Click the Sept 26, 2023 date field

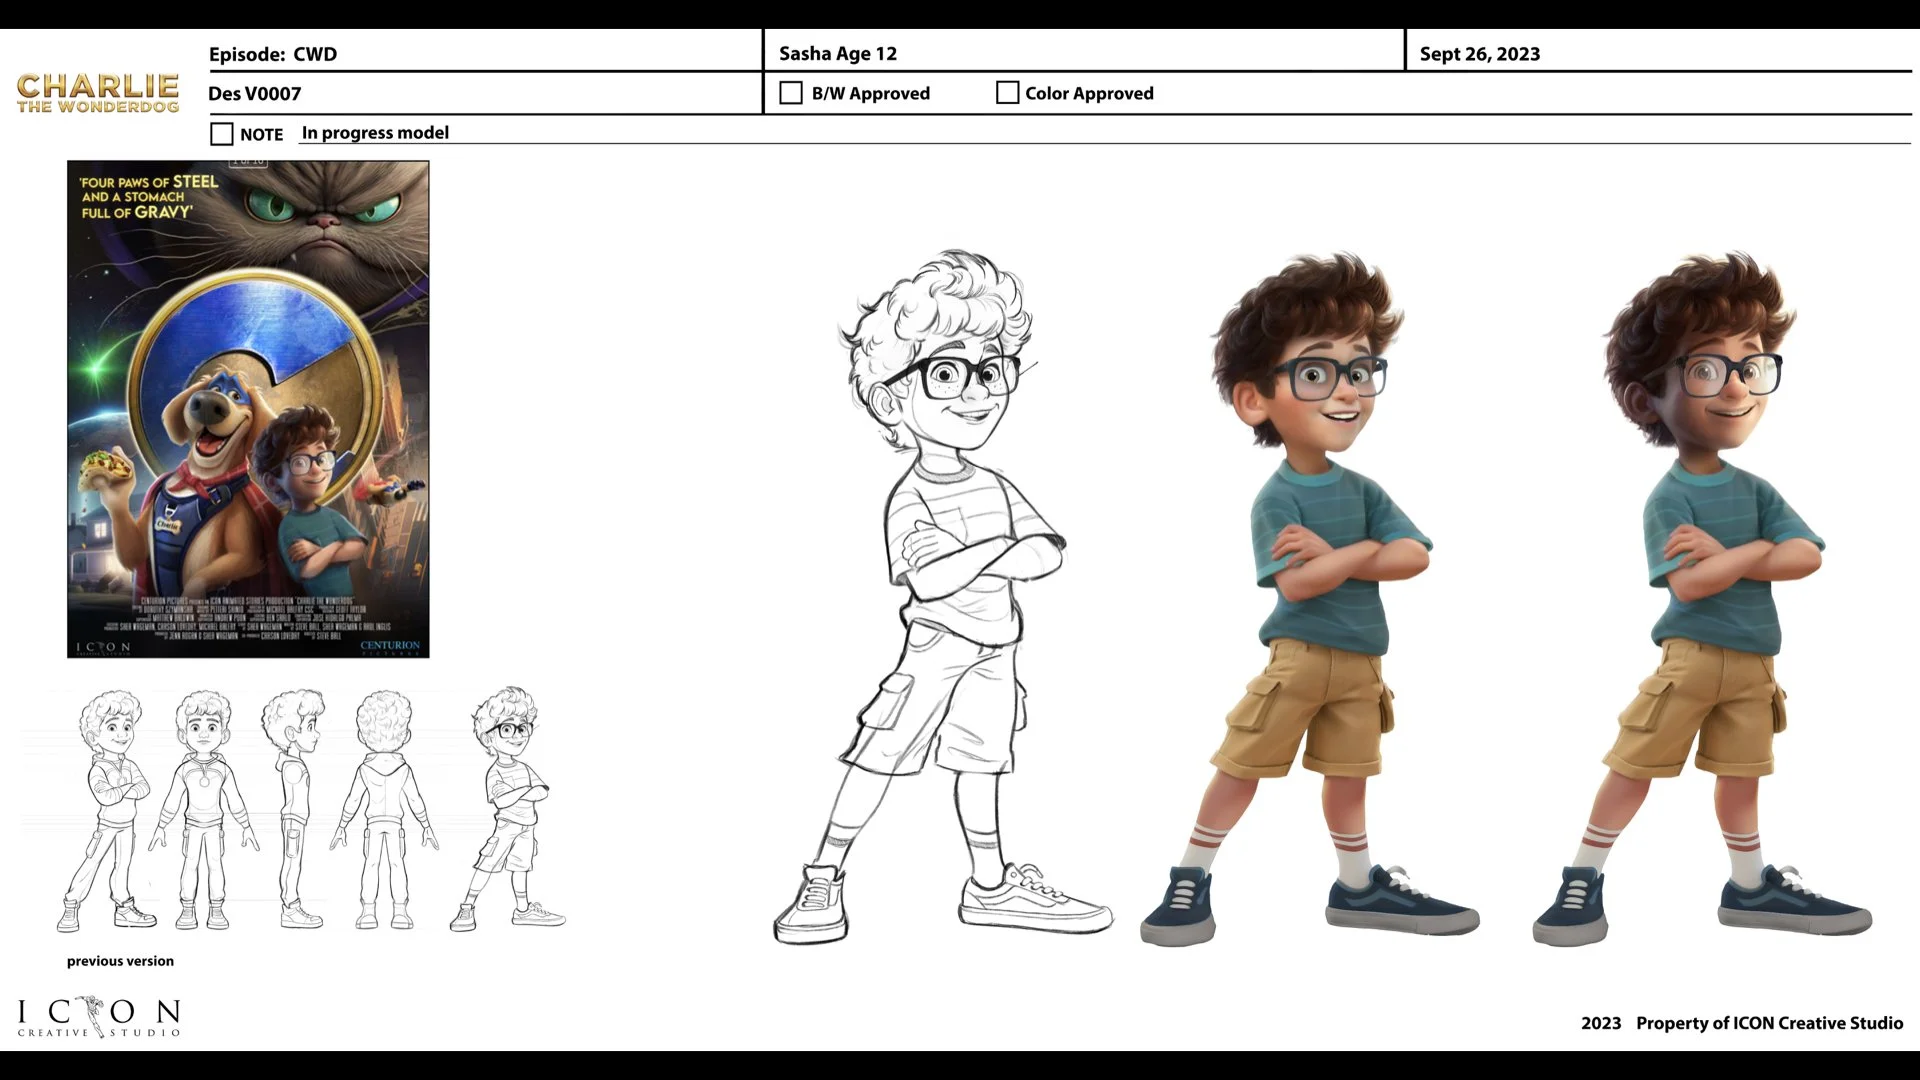click(1479, 54)
